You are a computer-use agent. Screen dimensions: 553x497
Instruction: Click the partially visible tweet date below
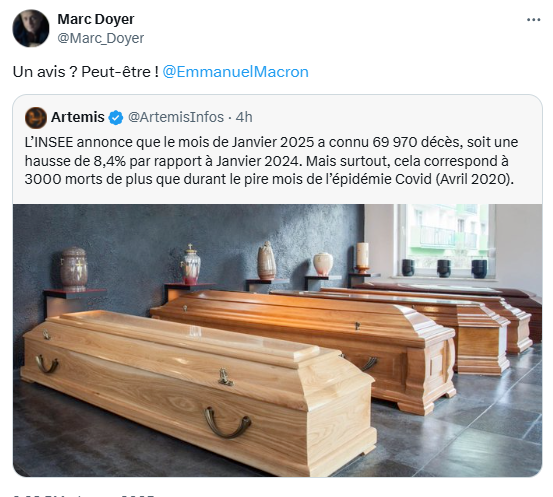click(x=84, y=495)
